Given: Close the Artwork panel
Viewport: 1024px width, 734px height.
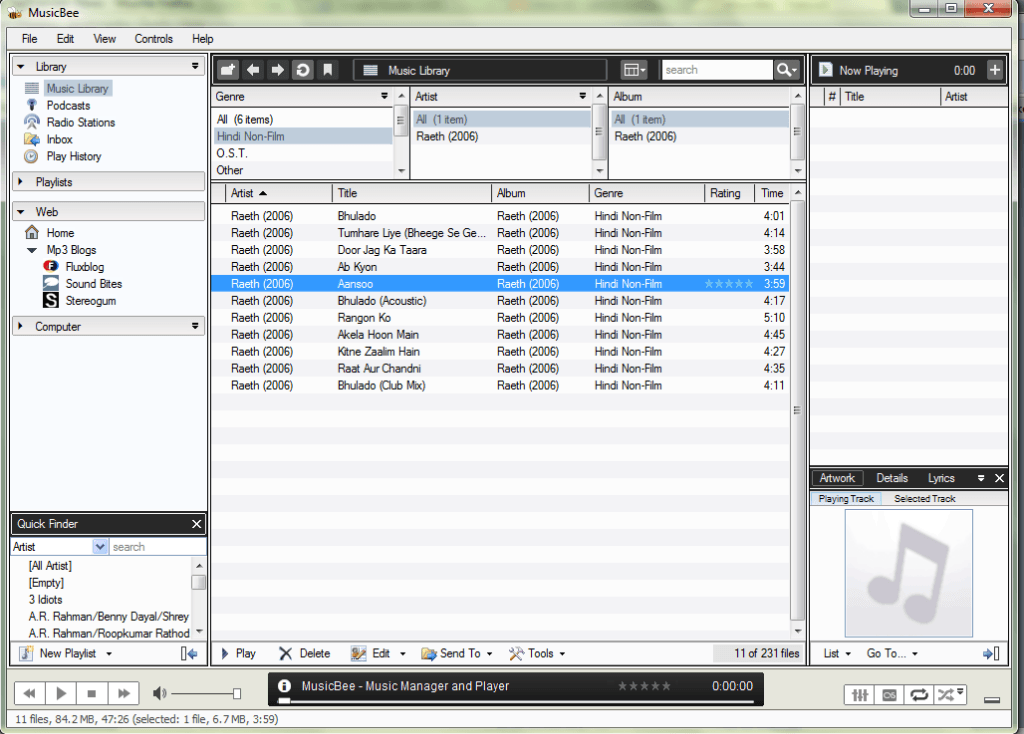Looking at the screenshot, I should (999, 478).
